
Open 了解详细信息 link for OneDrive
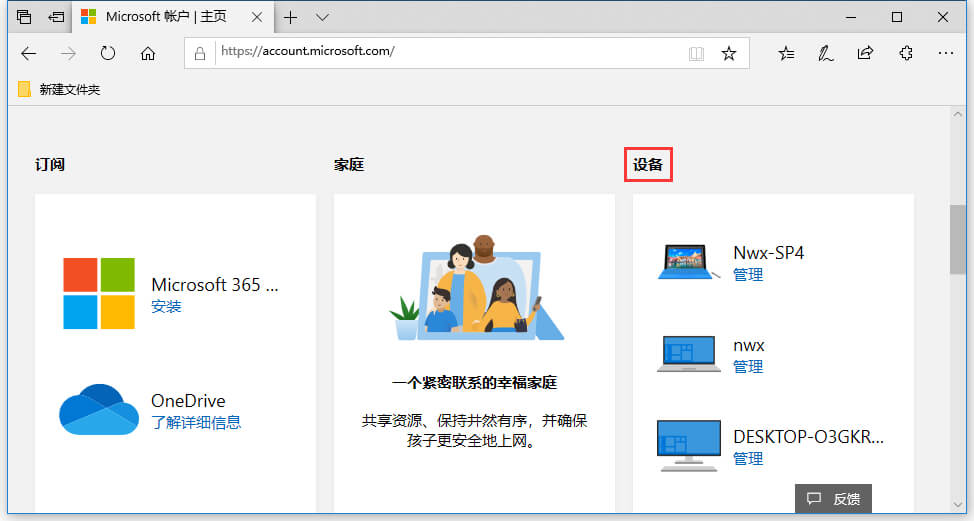(x=196, y=422)
